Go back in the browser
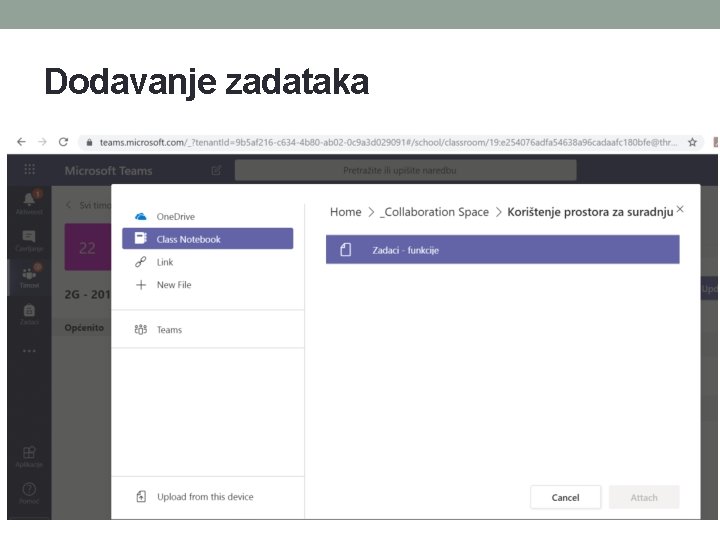 click(21, 142)
